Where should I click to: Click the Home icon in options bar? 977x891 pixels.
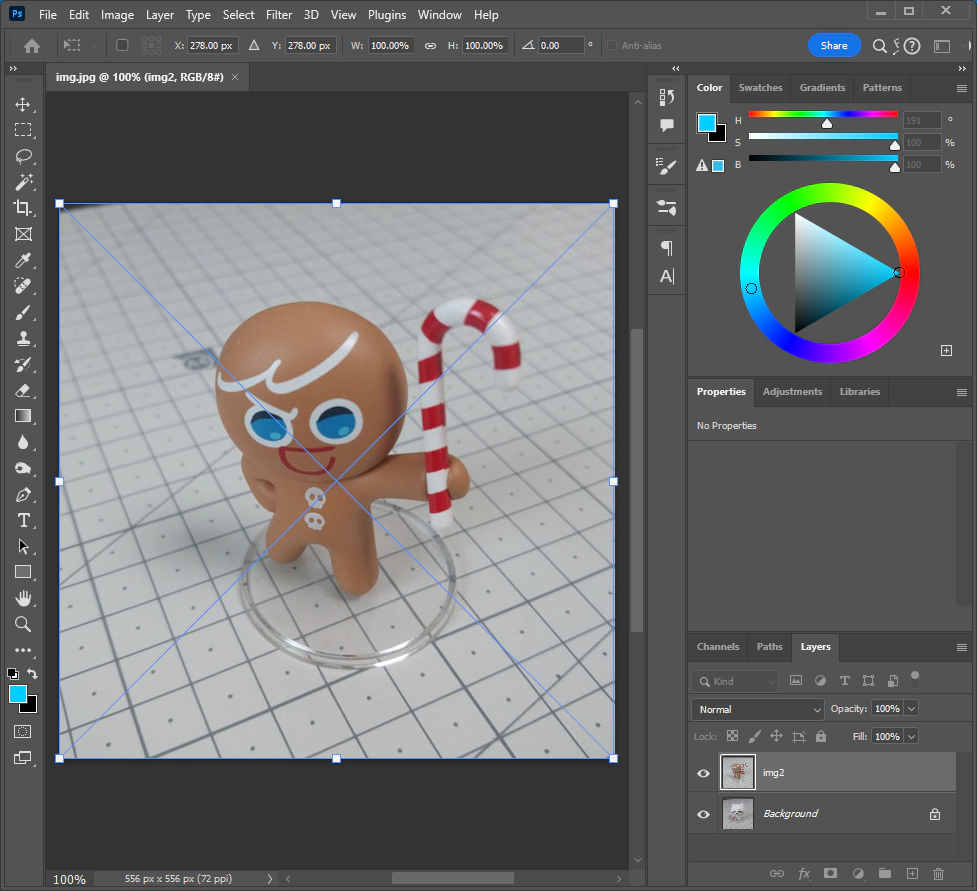32,45
